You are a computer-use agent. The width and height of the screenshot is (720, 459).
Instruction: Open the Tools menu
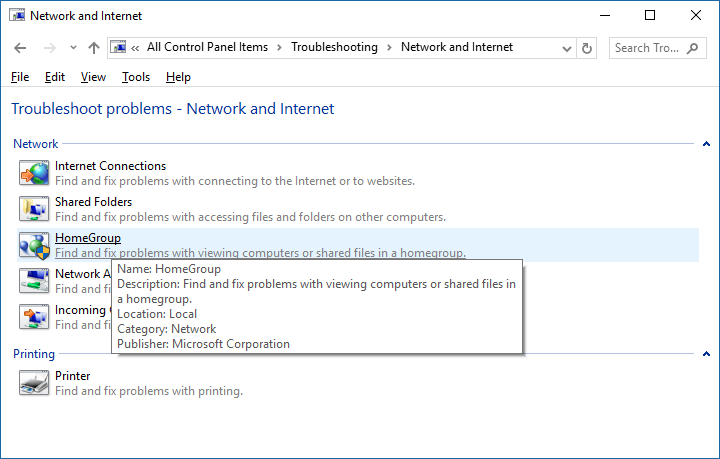coord(136,77)
